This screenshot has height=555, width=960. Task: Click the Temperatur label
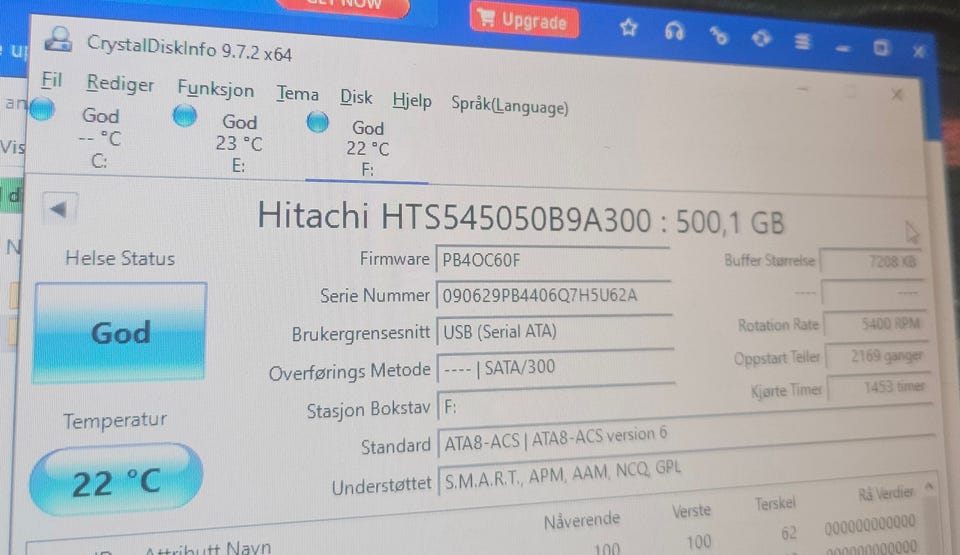[x=115, y=421]
